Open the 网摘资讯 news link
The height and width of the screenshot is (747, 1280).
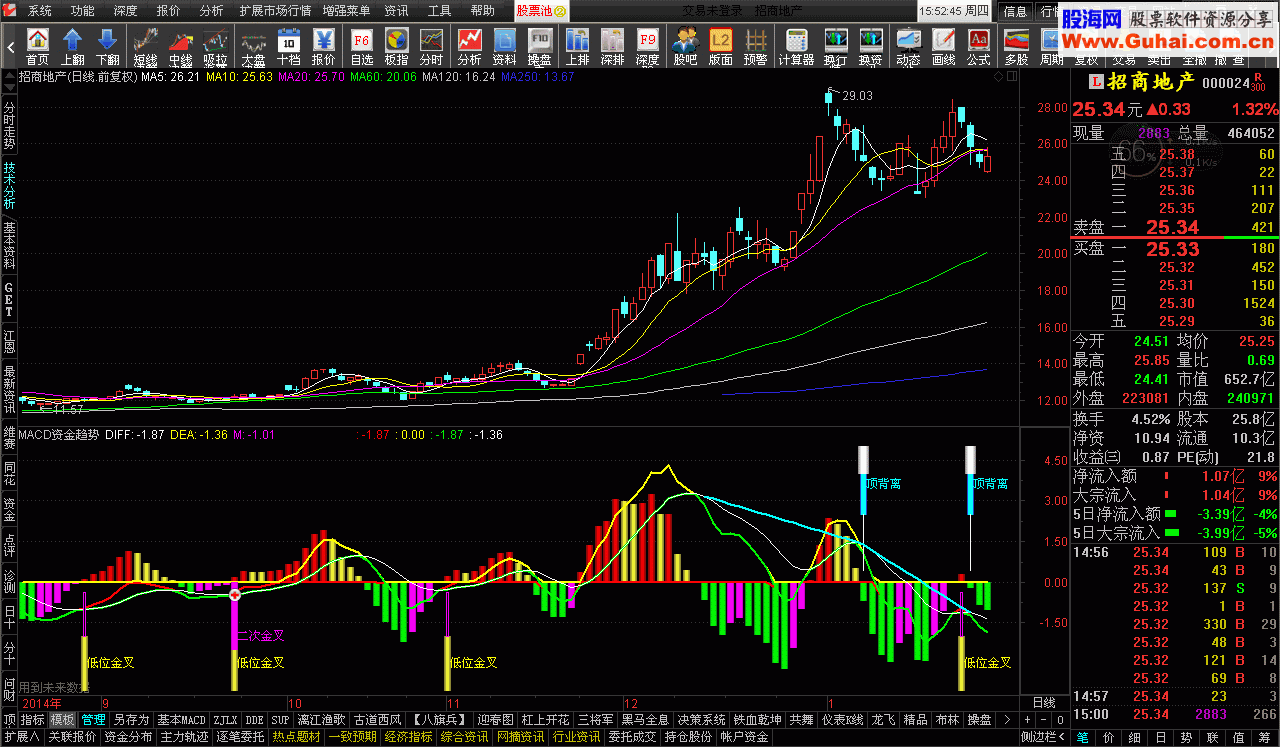520,737
